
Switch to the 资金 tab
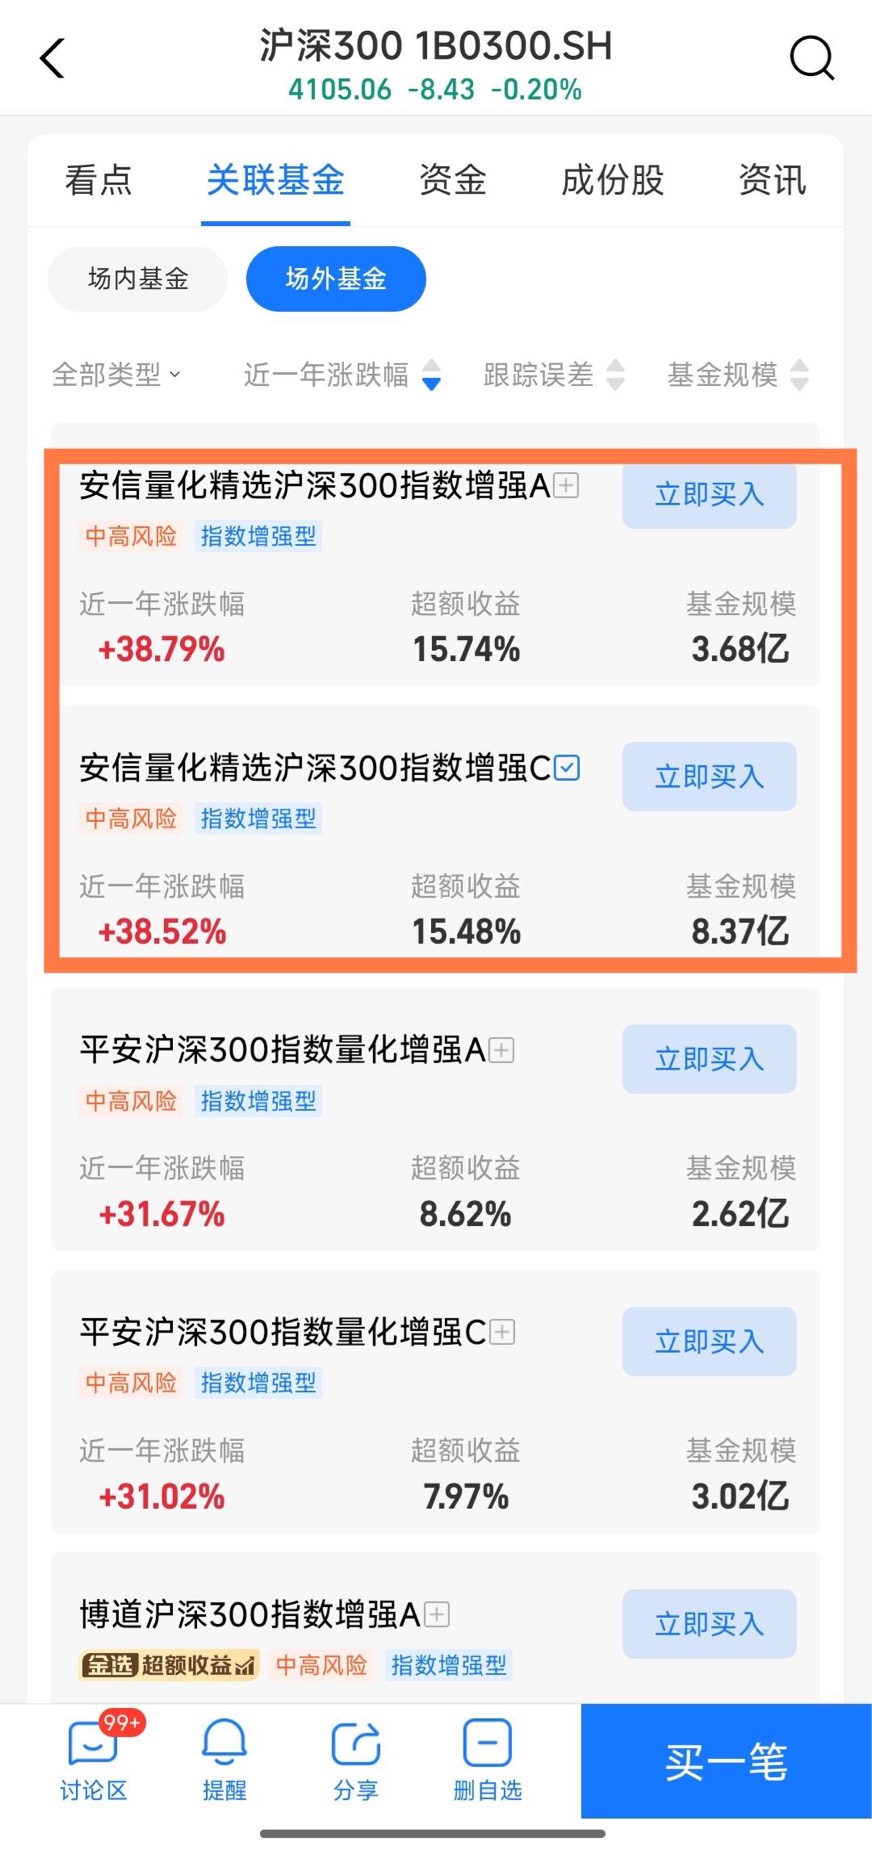(453, 180)
